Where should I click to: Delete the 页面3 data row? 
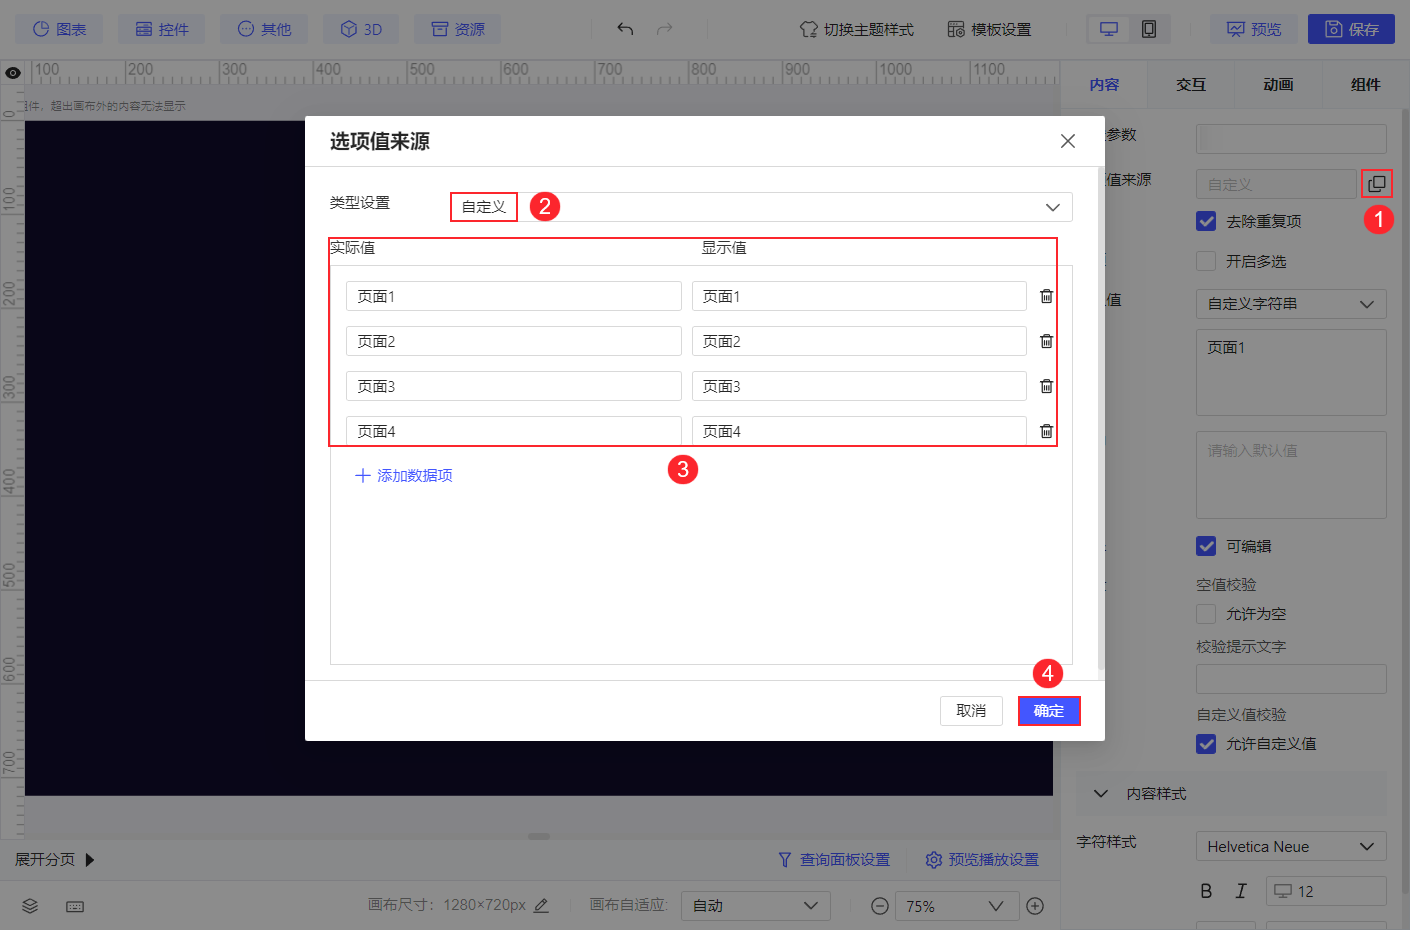(x=1046, y=386)
